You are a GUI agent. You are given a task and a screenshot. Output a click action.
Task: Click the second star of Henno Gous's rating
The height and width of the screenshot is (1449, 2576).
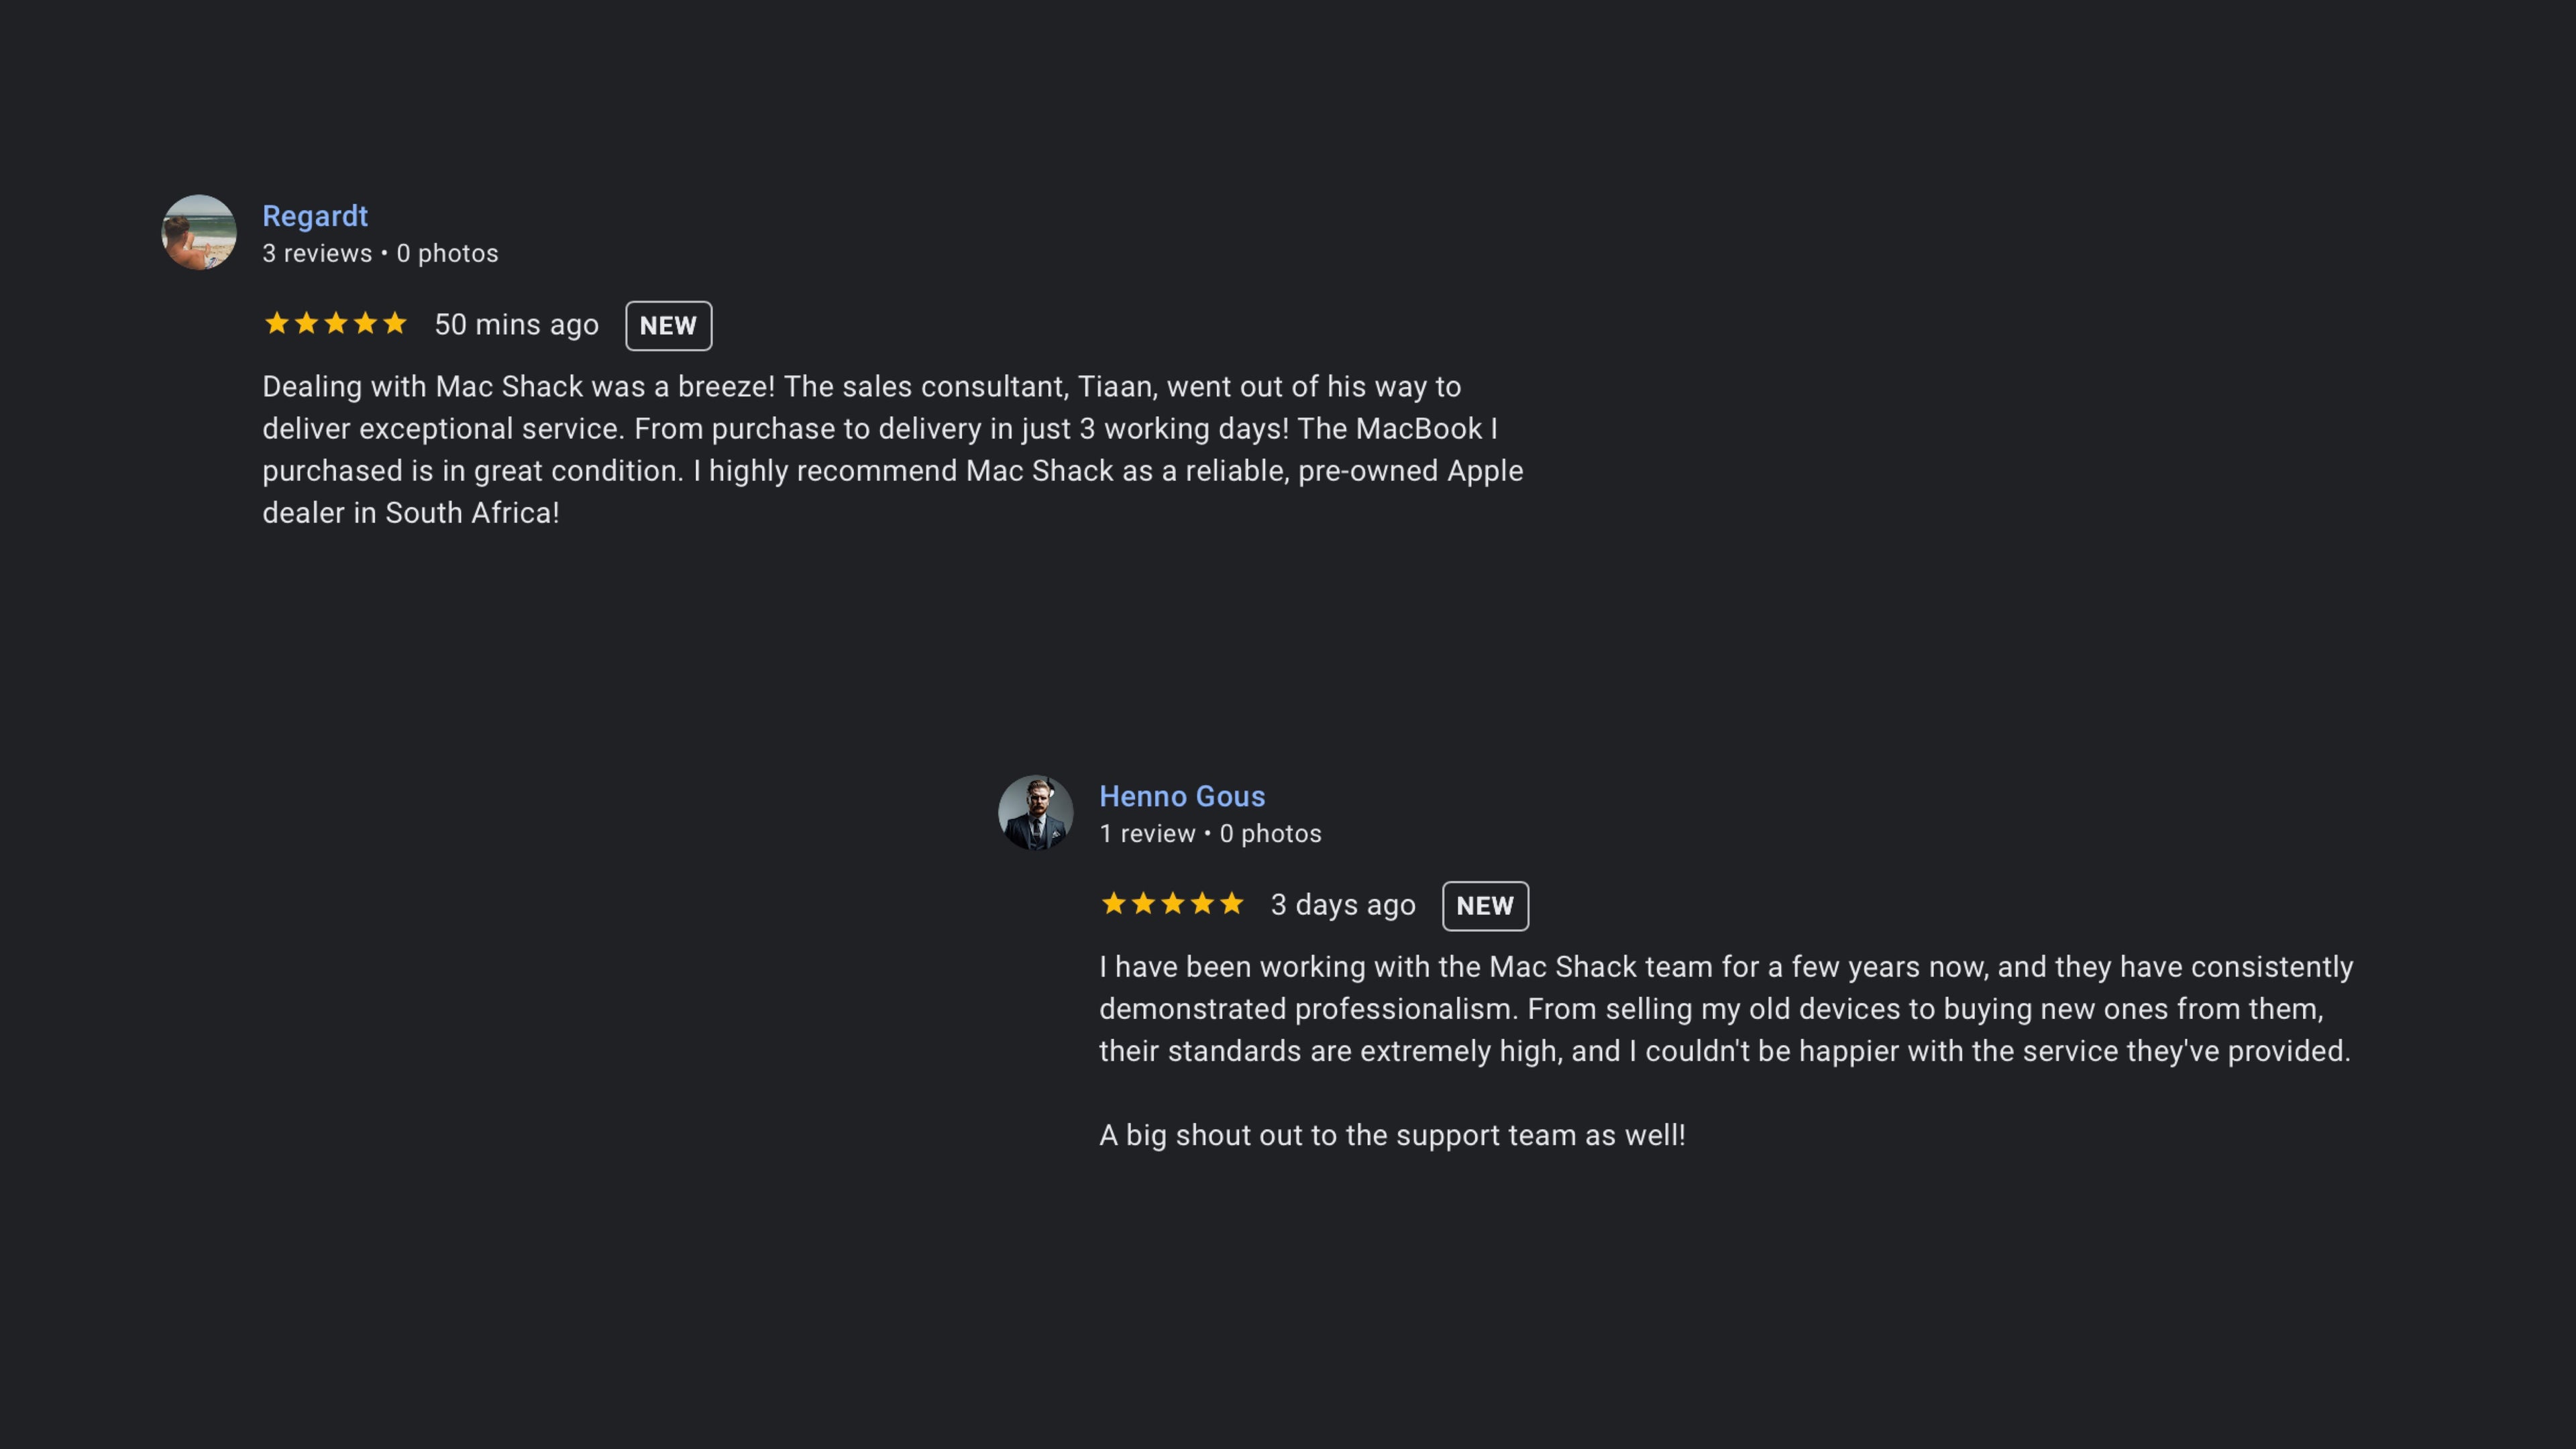[1143, 903]
